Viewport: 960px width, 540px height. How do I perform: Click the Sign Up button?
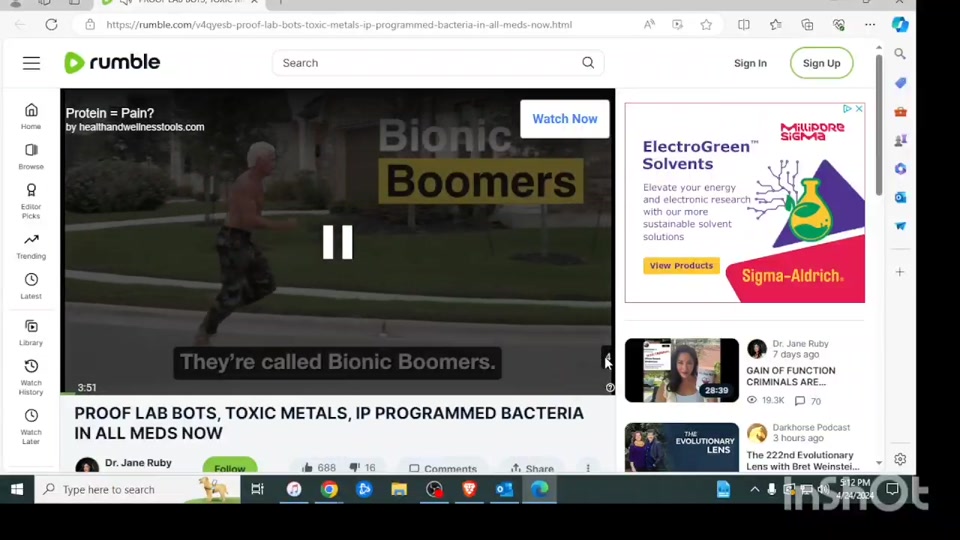821,63
